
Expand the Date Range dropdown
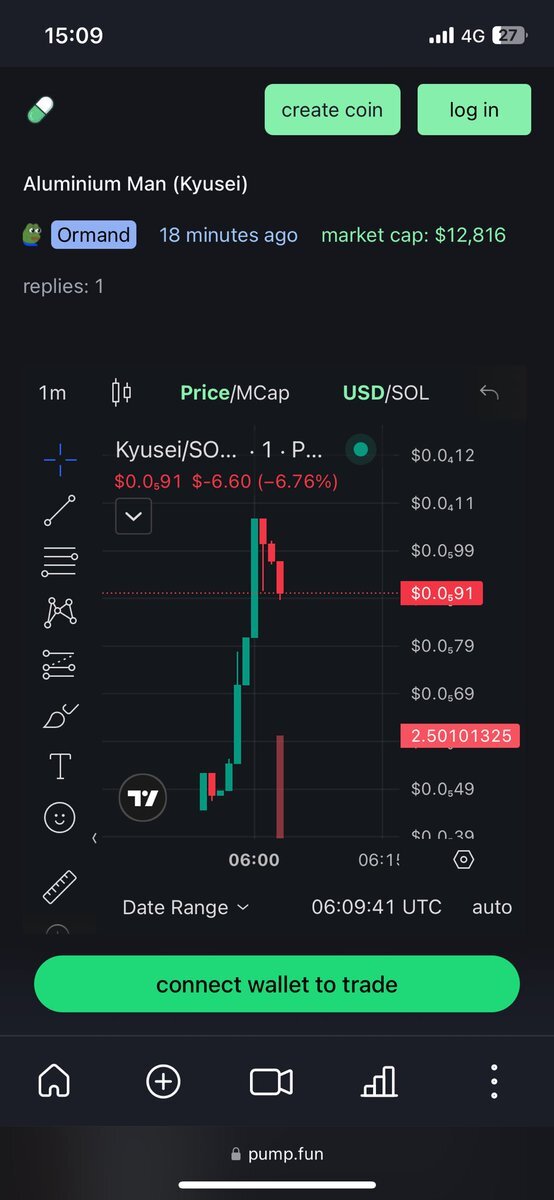[x=185, y=907]
